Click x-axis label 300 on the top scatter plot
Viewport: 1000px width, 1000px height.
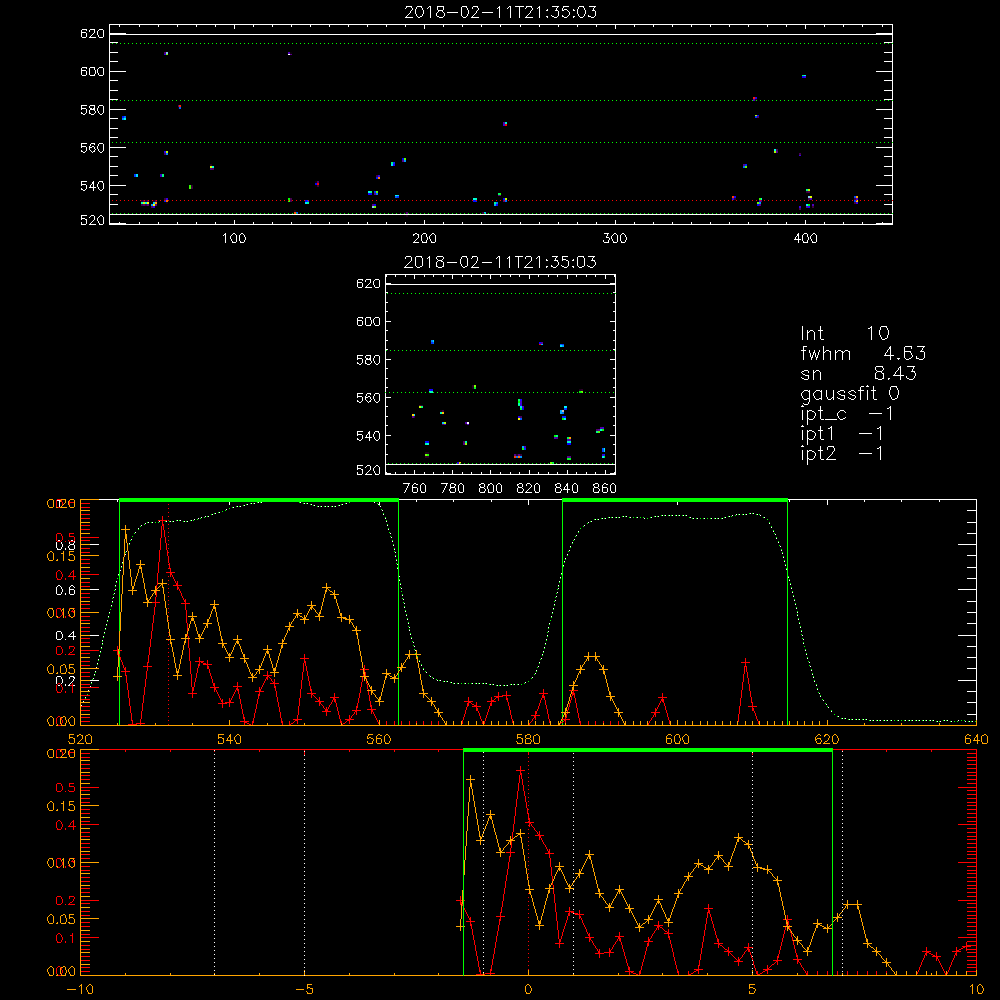pyautogui.click(x=615, y=239)
